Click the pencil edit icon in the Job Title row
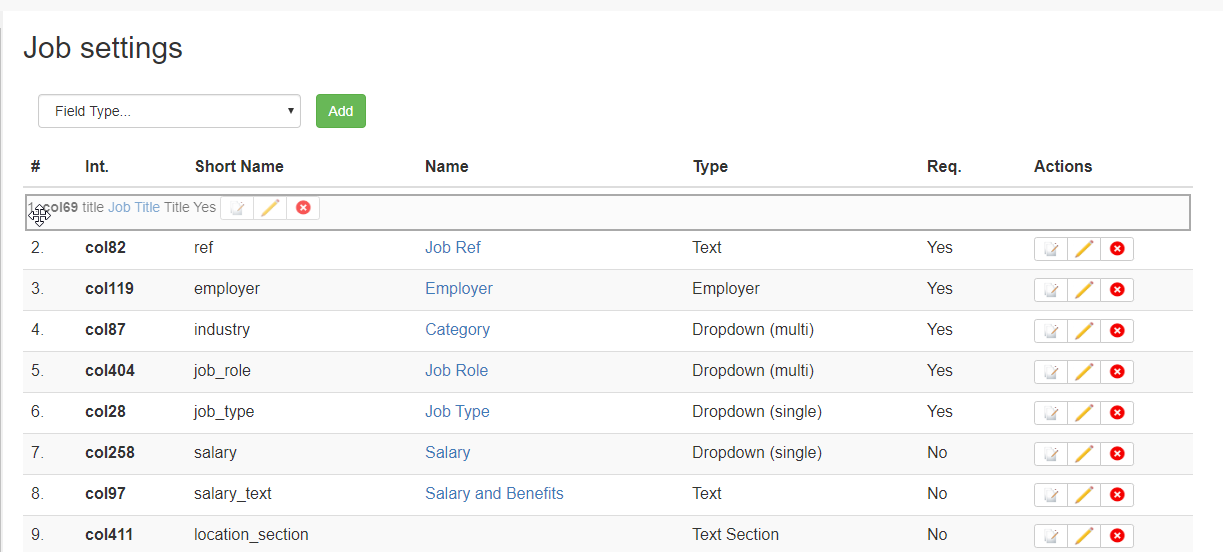1223x552 pixels. (270, 208)
